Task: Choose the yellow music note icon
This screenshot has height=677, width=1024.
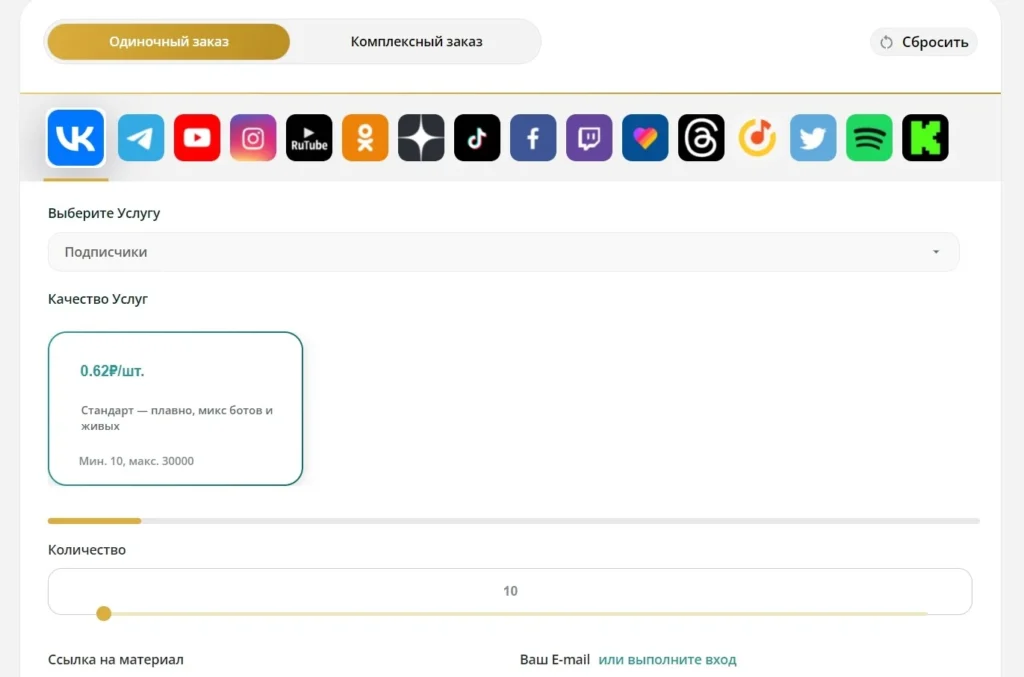Action: [x=757, y=138]
